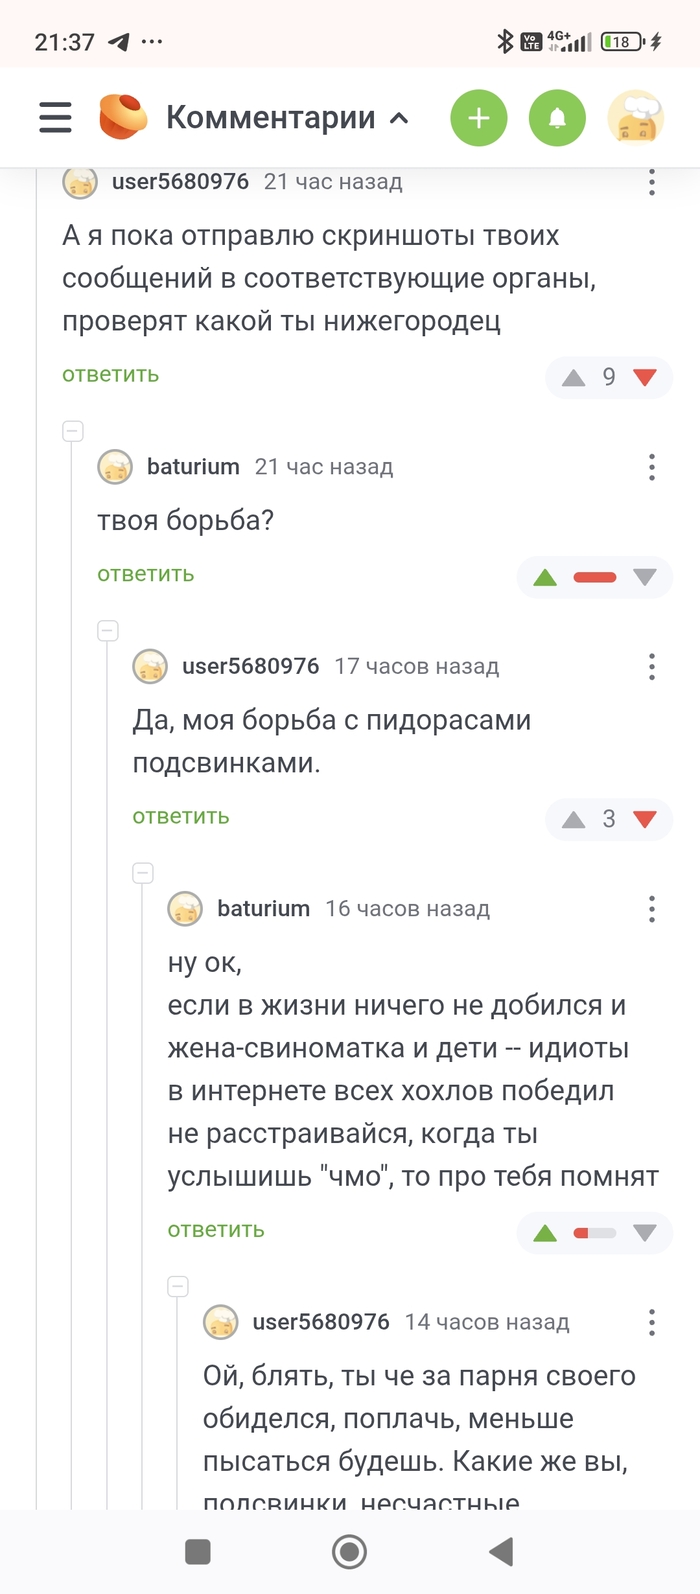Open your profile avatar in the top bar
Screen dimensions: 700x1594
pos(636,117)
